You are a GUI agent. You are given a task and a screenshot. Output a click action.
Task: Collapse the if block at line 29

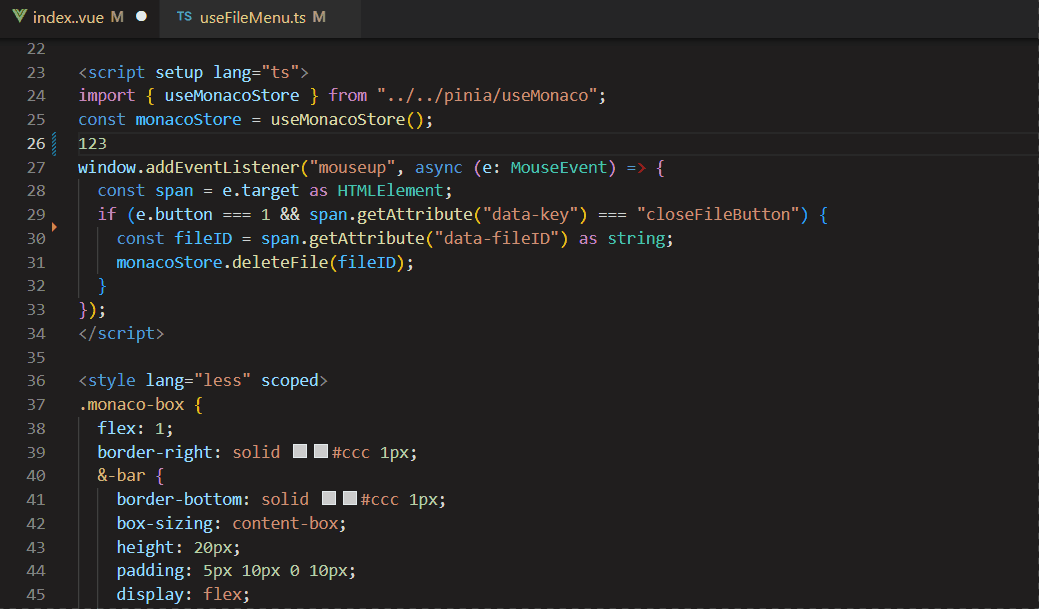pos(58,214)
